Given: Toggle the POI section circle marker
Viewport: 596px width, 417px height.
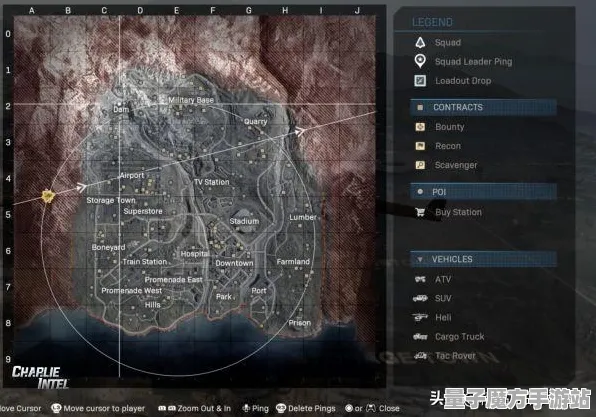Looking at the screenshot, I should point(420,192).
